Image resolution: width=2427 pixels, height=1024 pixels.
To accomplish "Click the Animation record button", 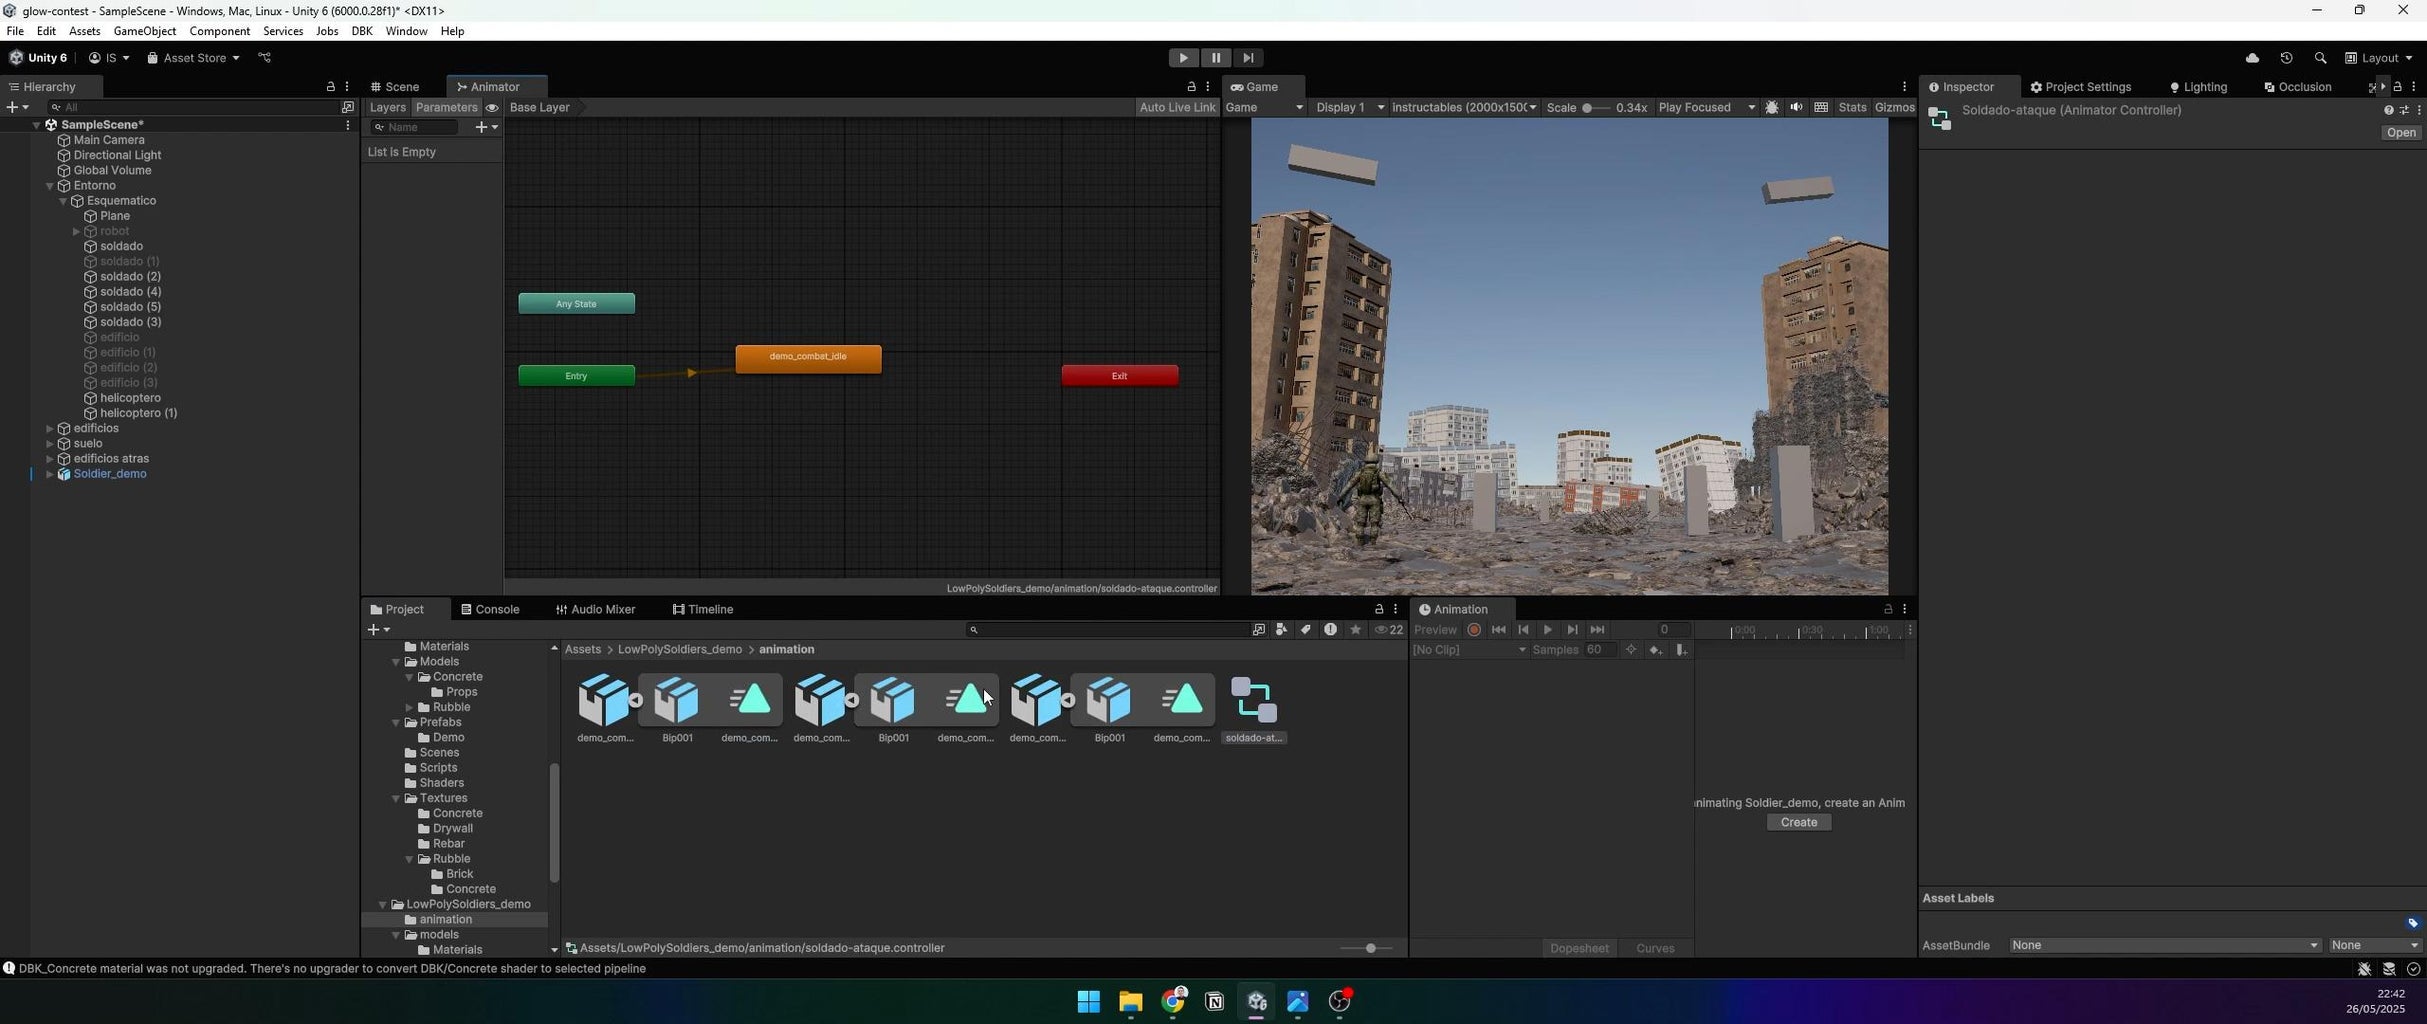I will pyautogui.click(x=1473, y=630).
